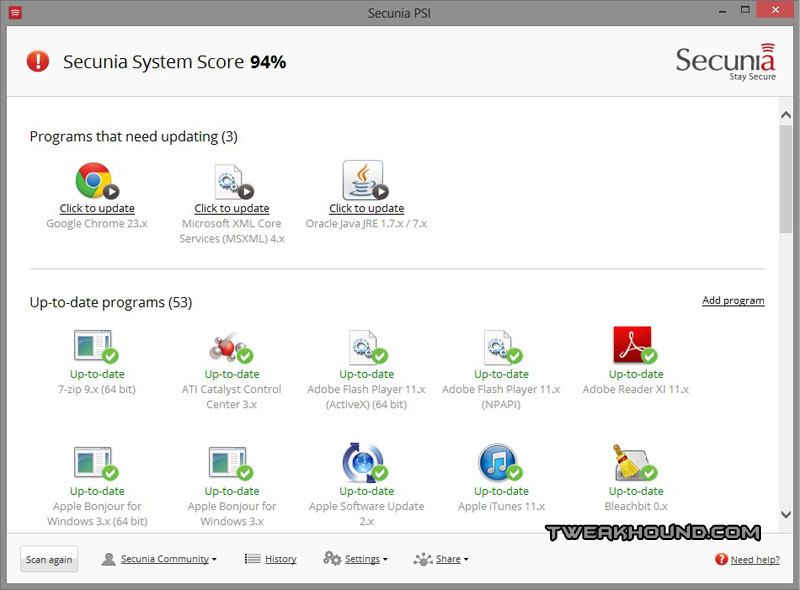Screen dimensions: 800x590
Task: Close the Secunia PSI window
Action: pos(775,10)
